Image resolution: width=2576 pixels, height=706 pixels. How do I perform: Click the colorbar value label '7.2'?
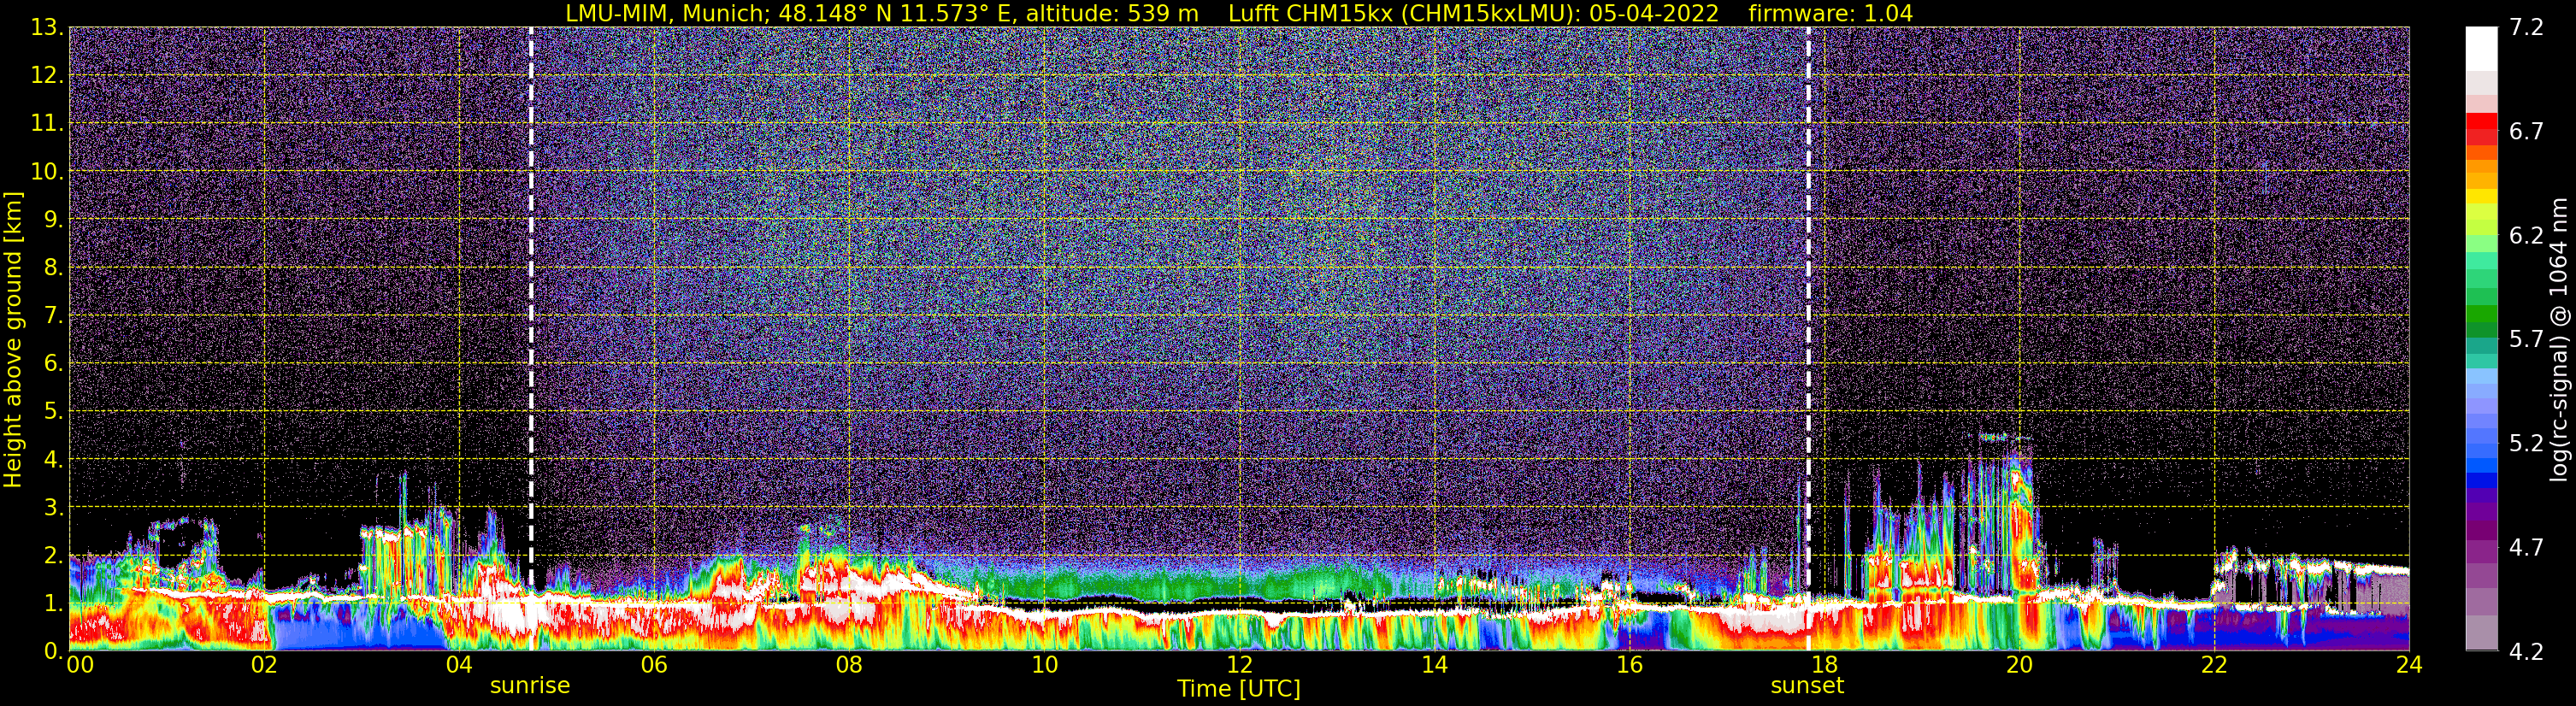2526,28
